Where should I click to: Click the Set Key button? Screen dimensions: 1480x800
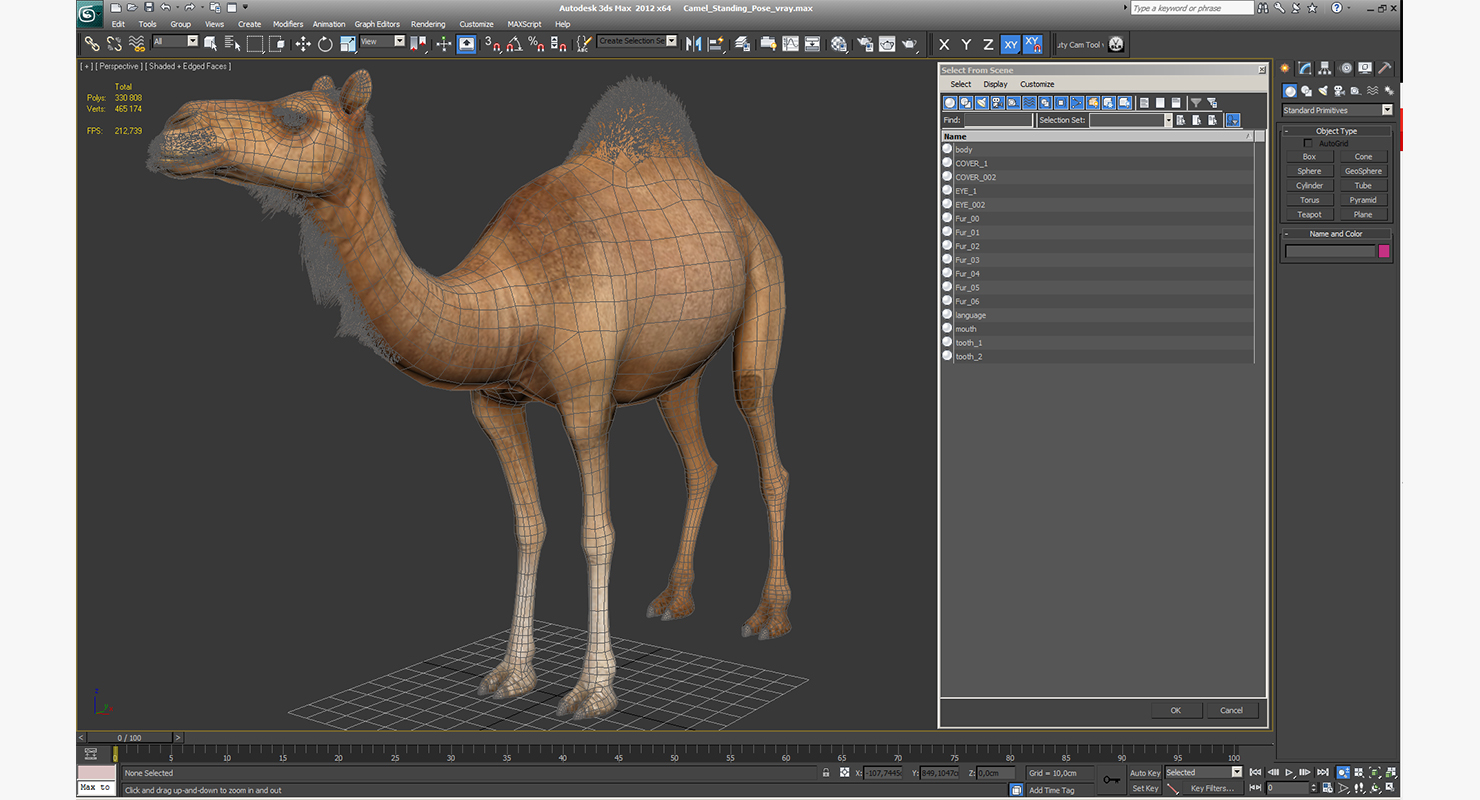(x=1145, y=788)
